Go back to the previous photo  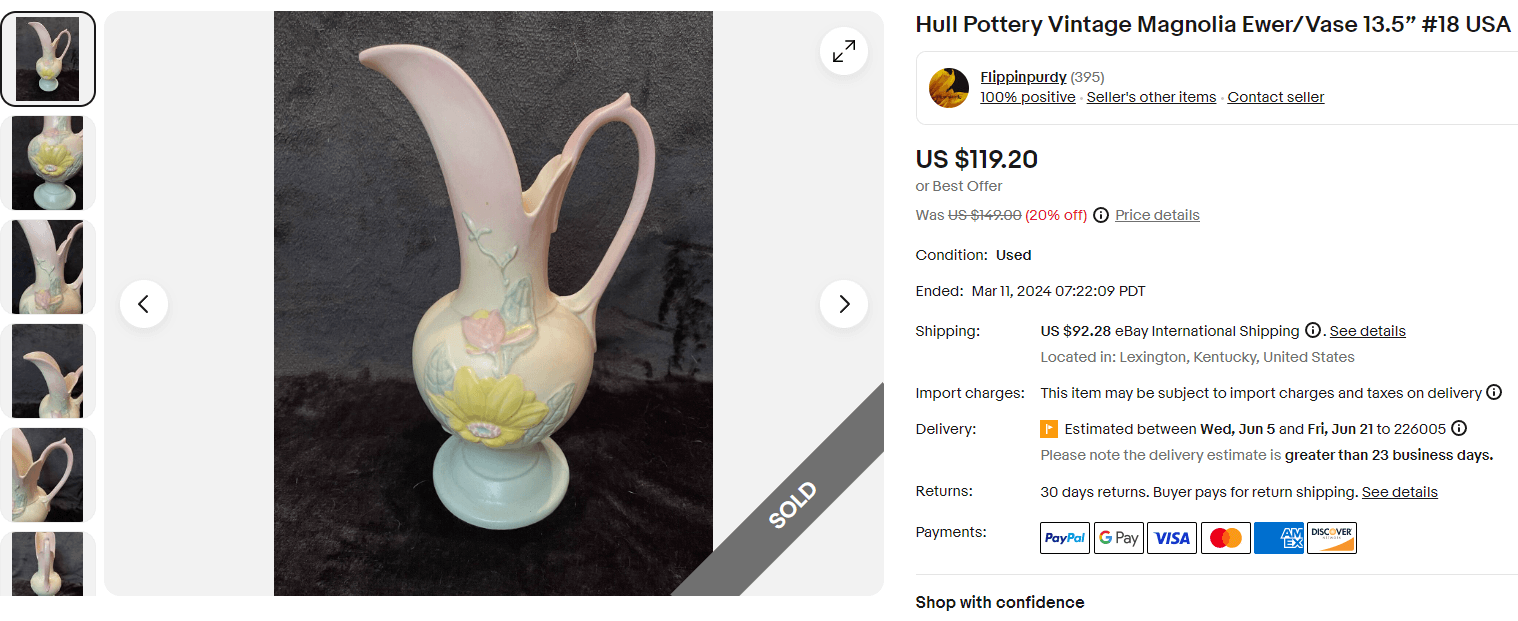pyautogui.click(x=143, y=303)
